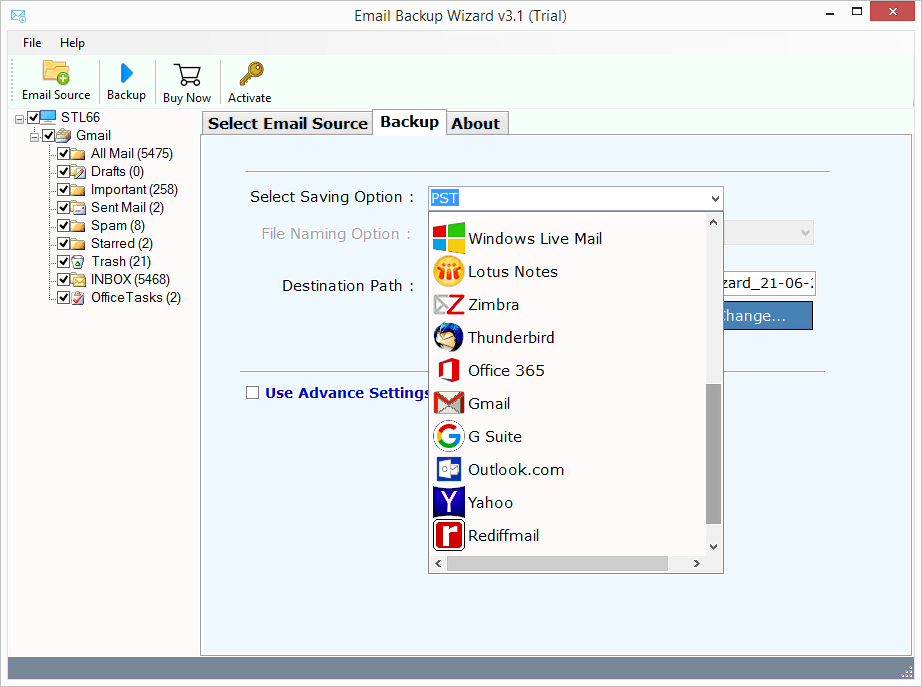Click the Destination Path text field
The height and width of the screenshot is (687, 922).
769,283
